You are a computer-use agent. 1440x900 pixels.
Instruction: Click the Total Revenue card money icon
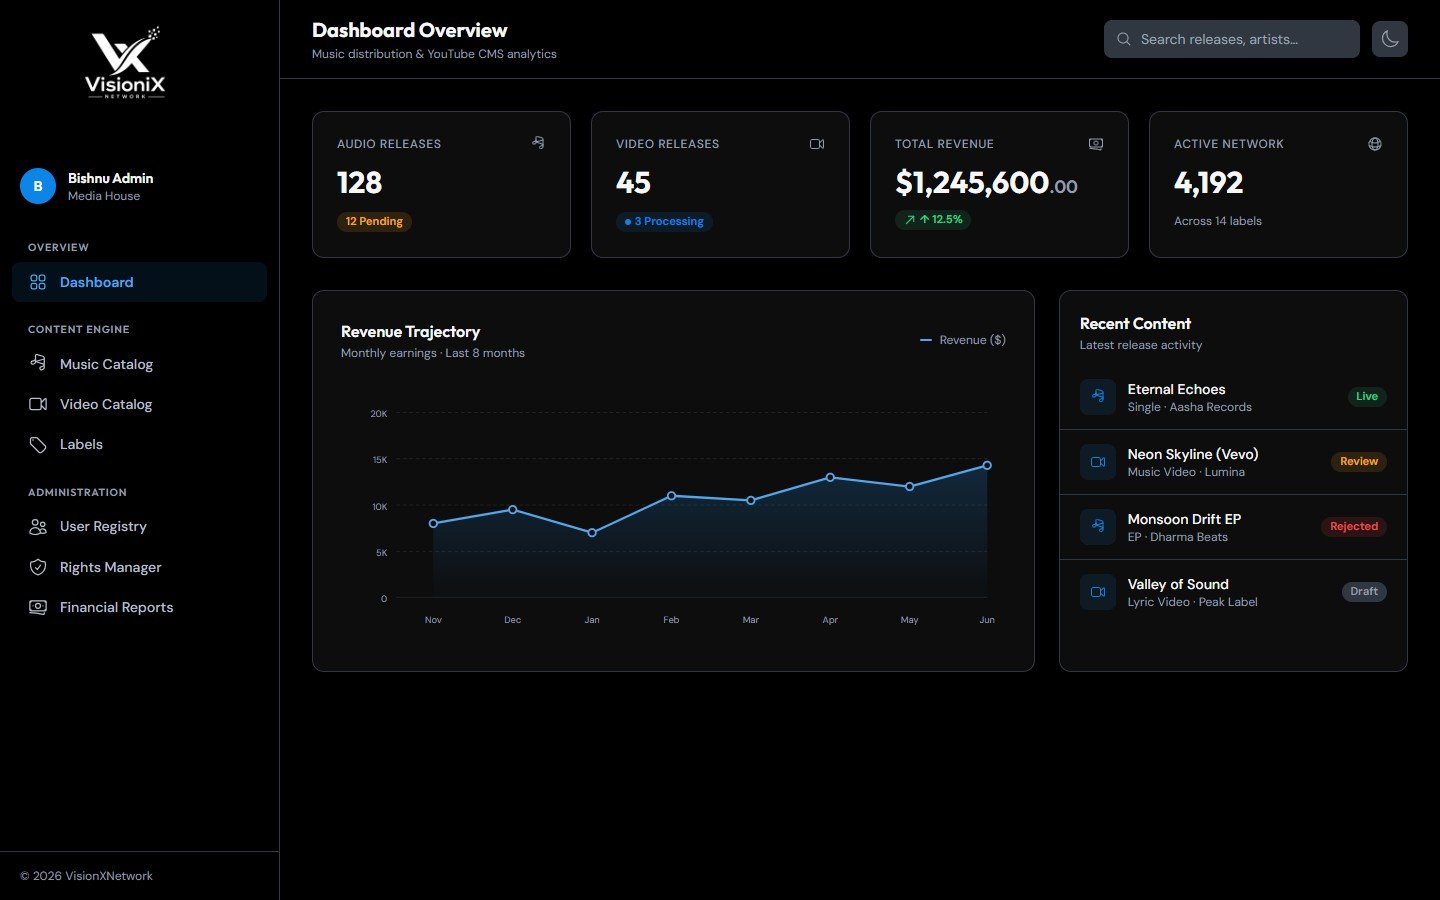click(1096, 144)
